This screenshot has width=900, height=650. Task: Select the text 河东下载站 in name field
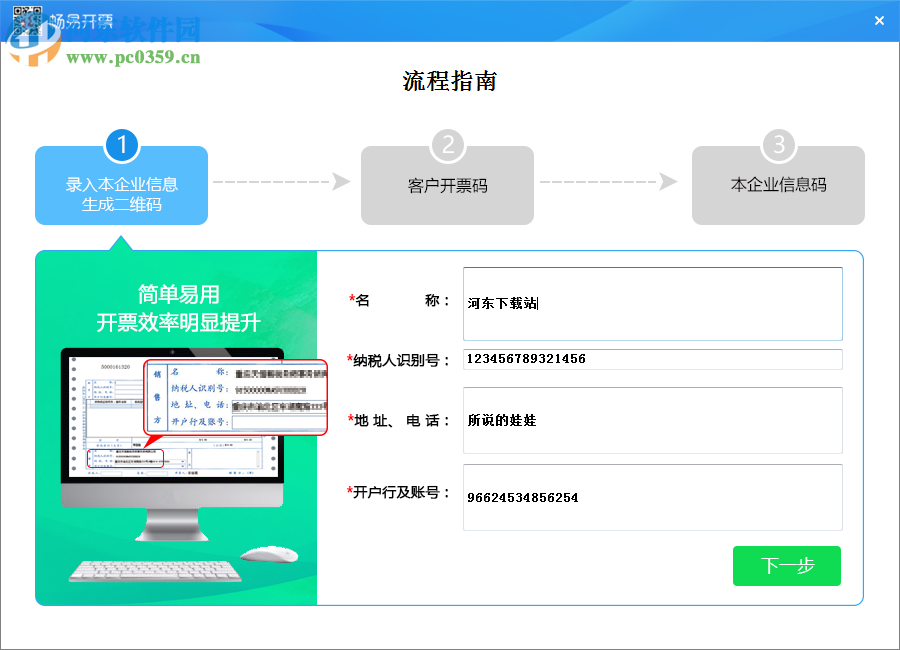coord(503,303)
